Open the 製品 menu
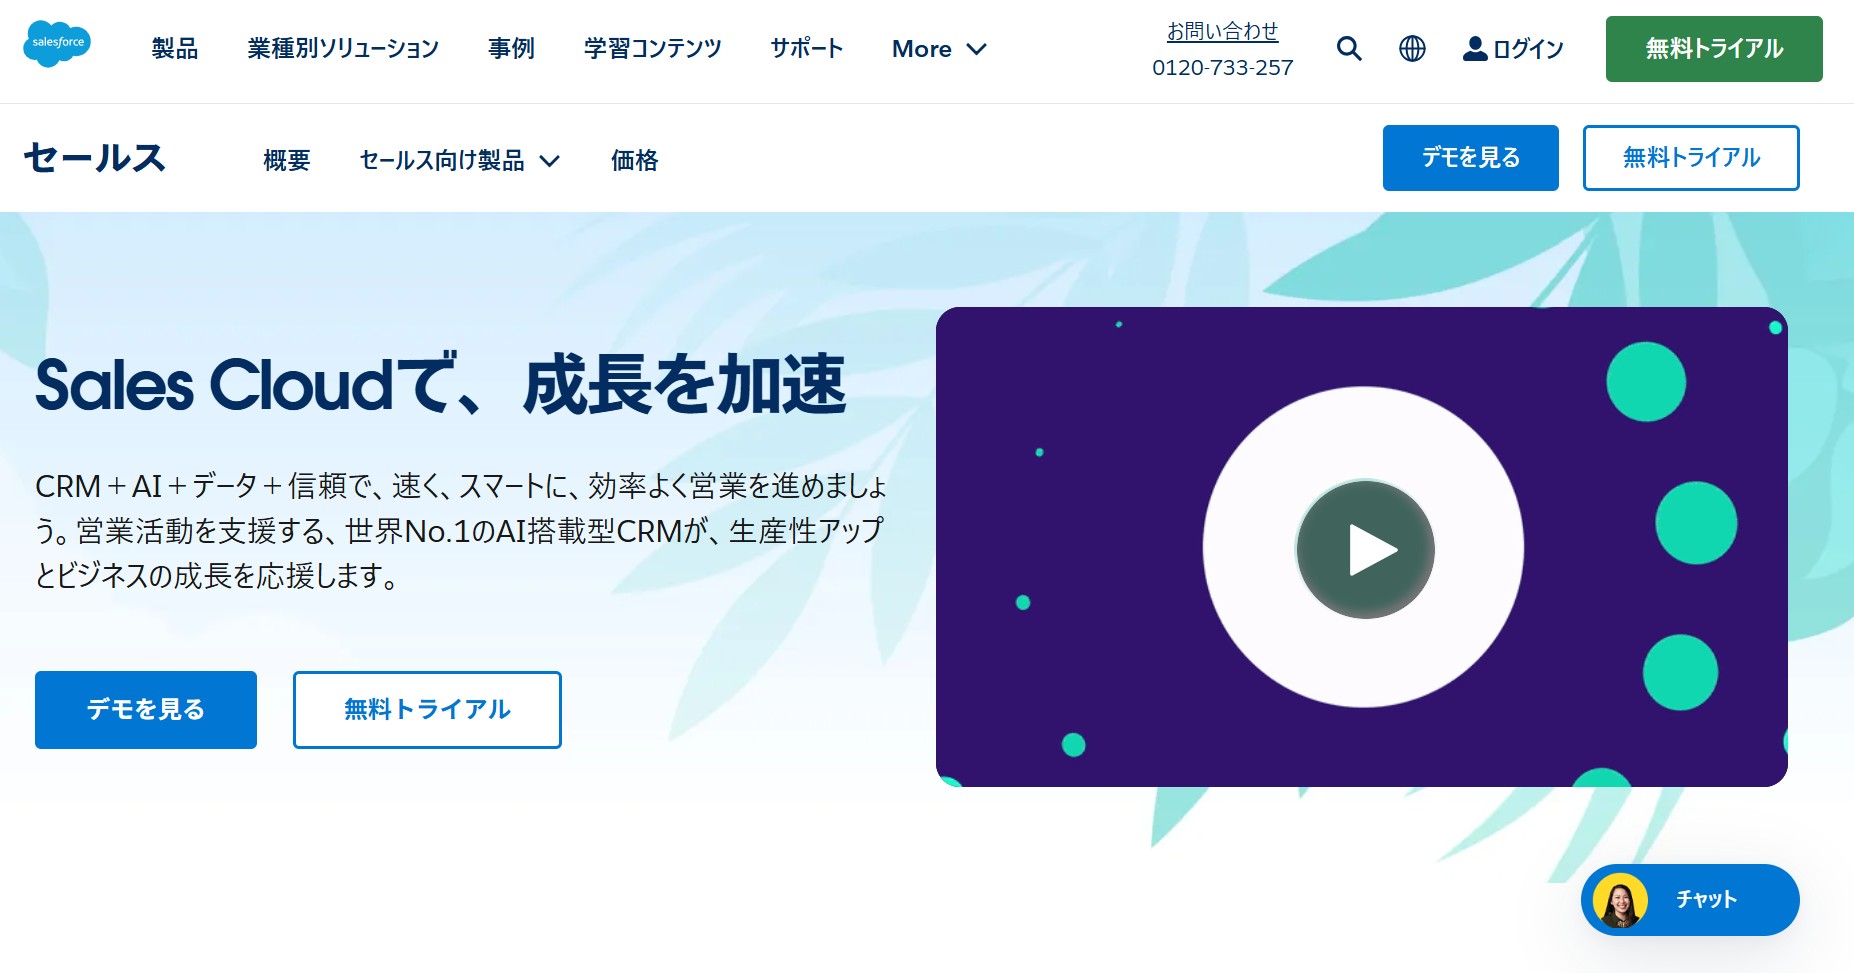Screen dimensions: 1854x973 coord(175,48)
